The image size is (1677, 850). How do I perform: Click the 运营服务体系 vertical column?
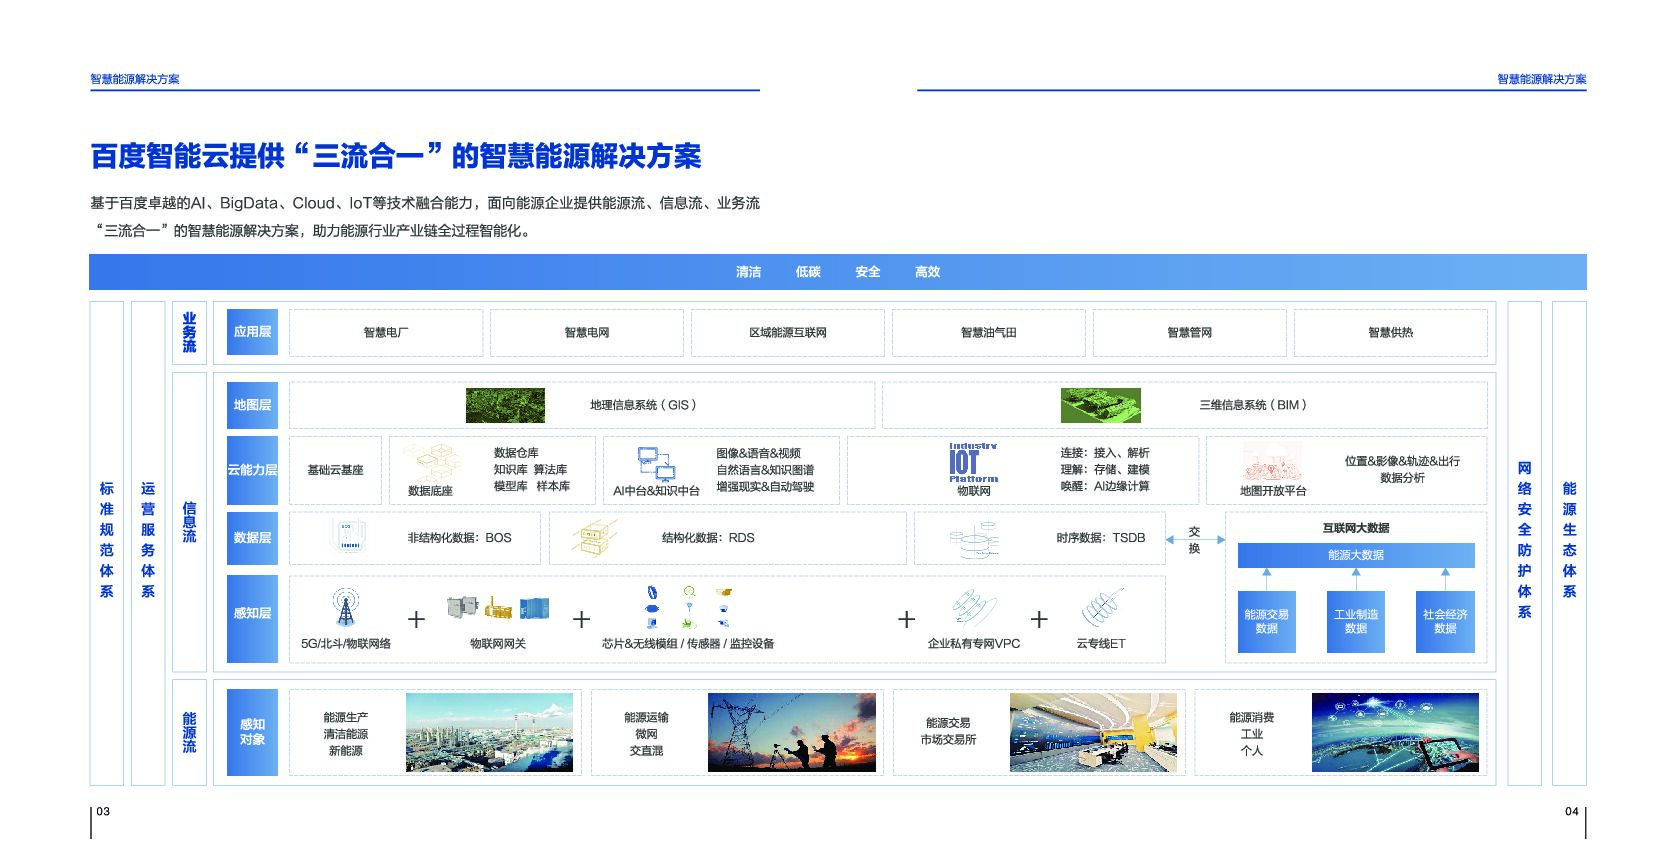click(148, 543)
